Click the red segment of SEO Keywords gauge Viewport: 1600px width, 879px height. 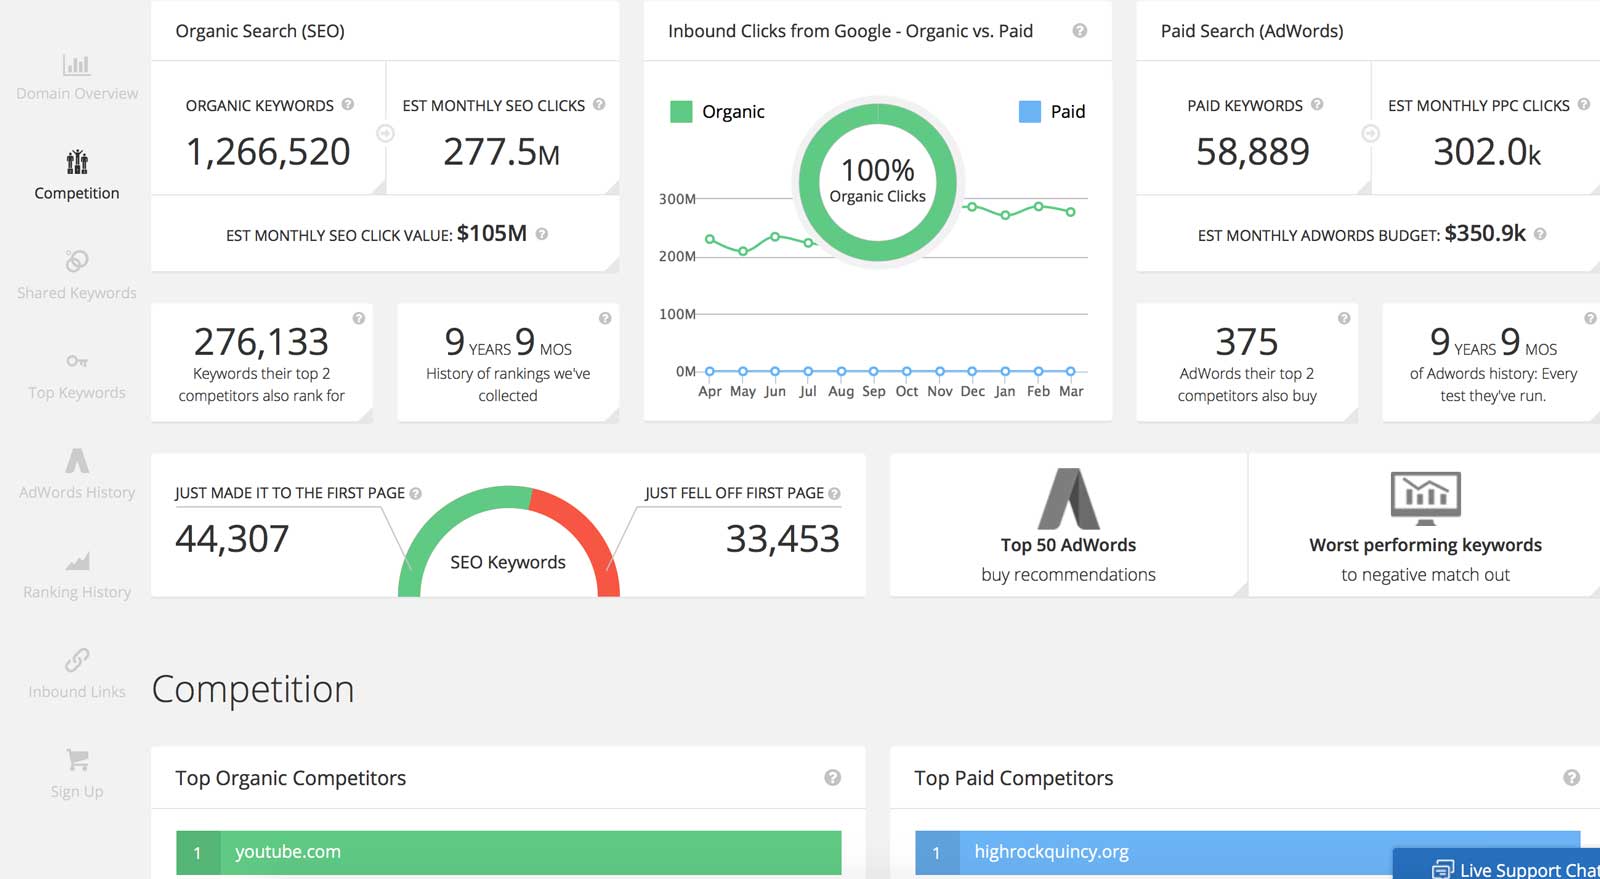590,530
